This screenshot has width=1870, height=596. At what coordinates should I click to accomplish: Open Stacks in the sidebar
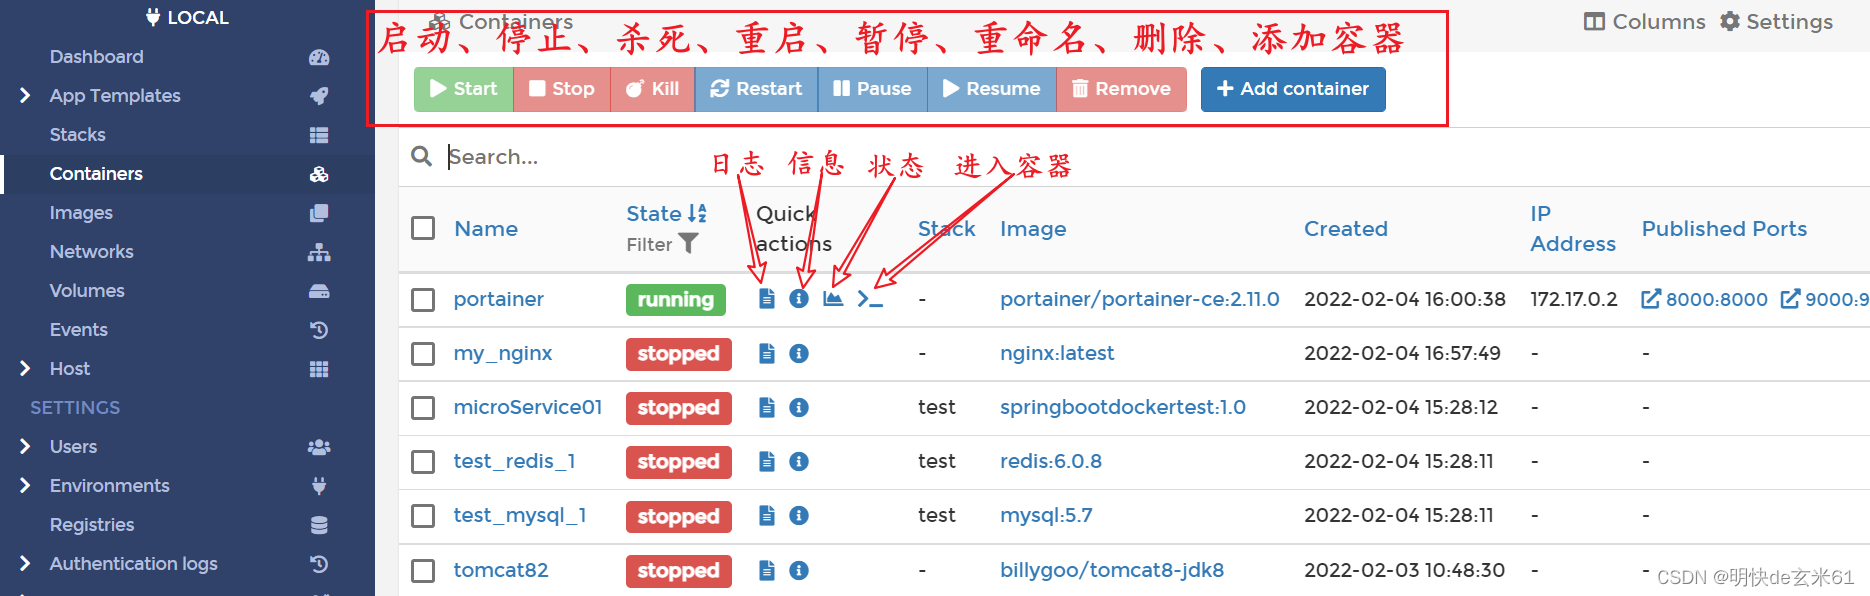(x=78, y=135)
